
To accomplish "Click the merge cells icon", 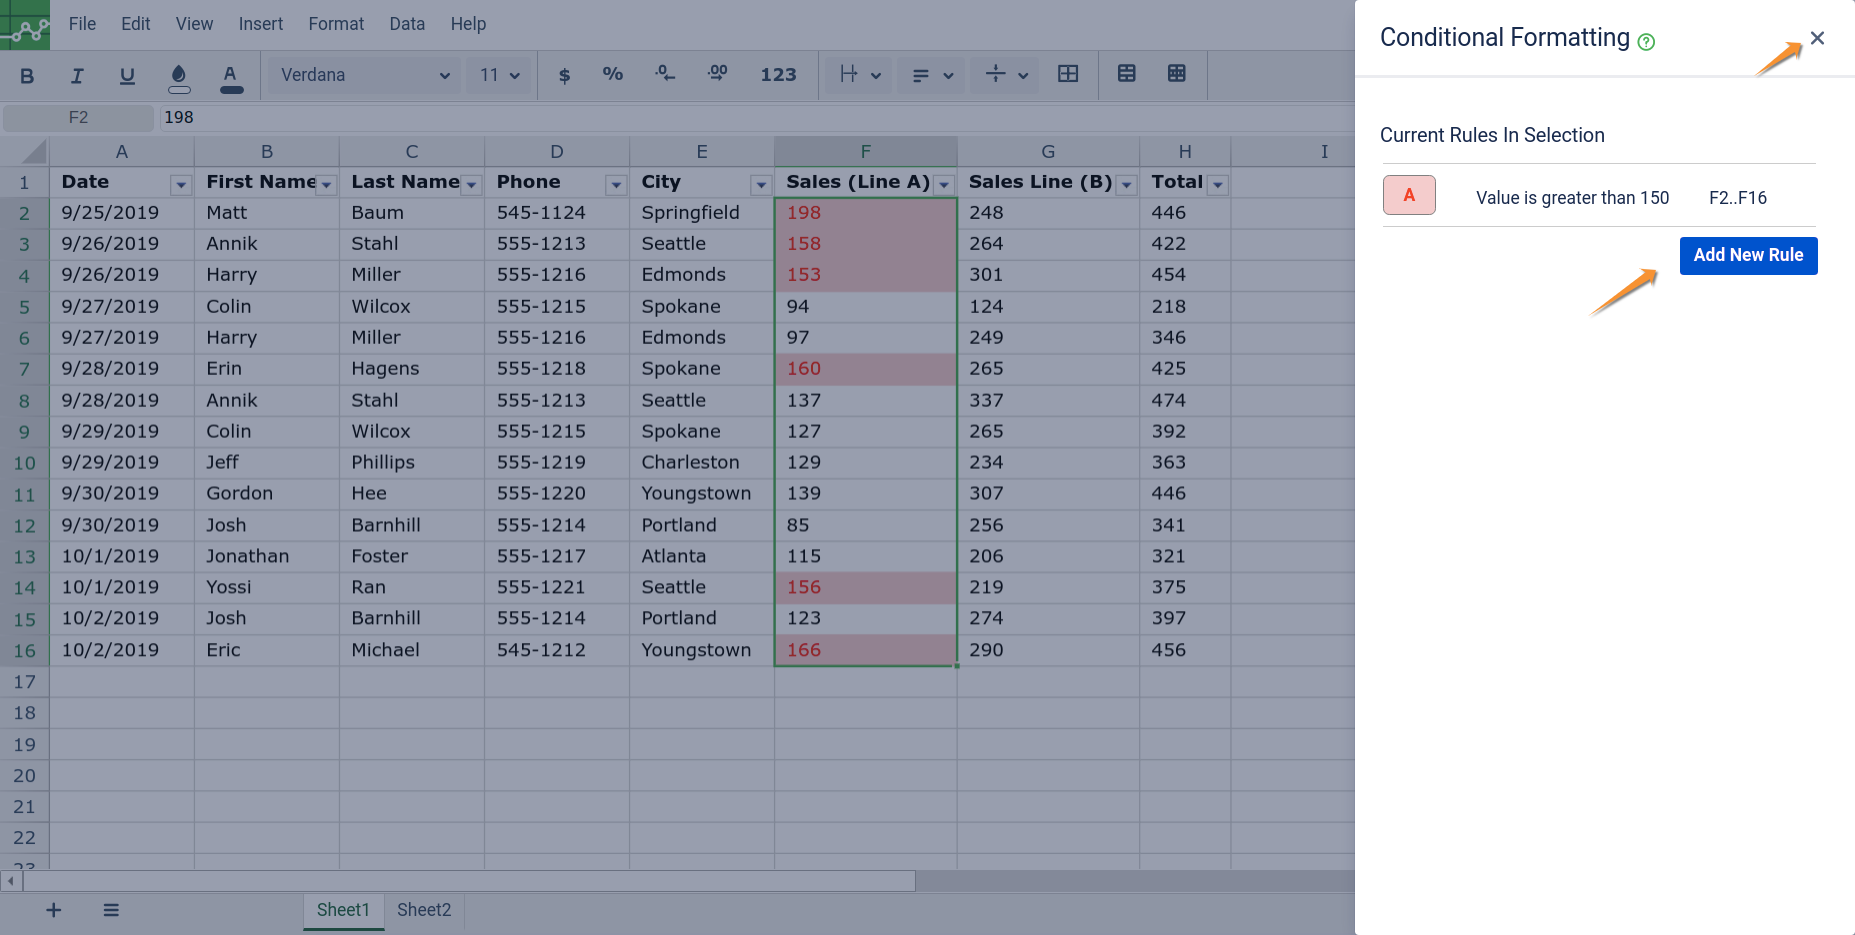I will tap(1068, 75).
